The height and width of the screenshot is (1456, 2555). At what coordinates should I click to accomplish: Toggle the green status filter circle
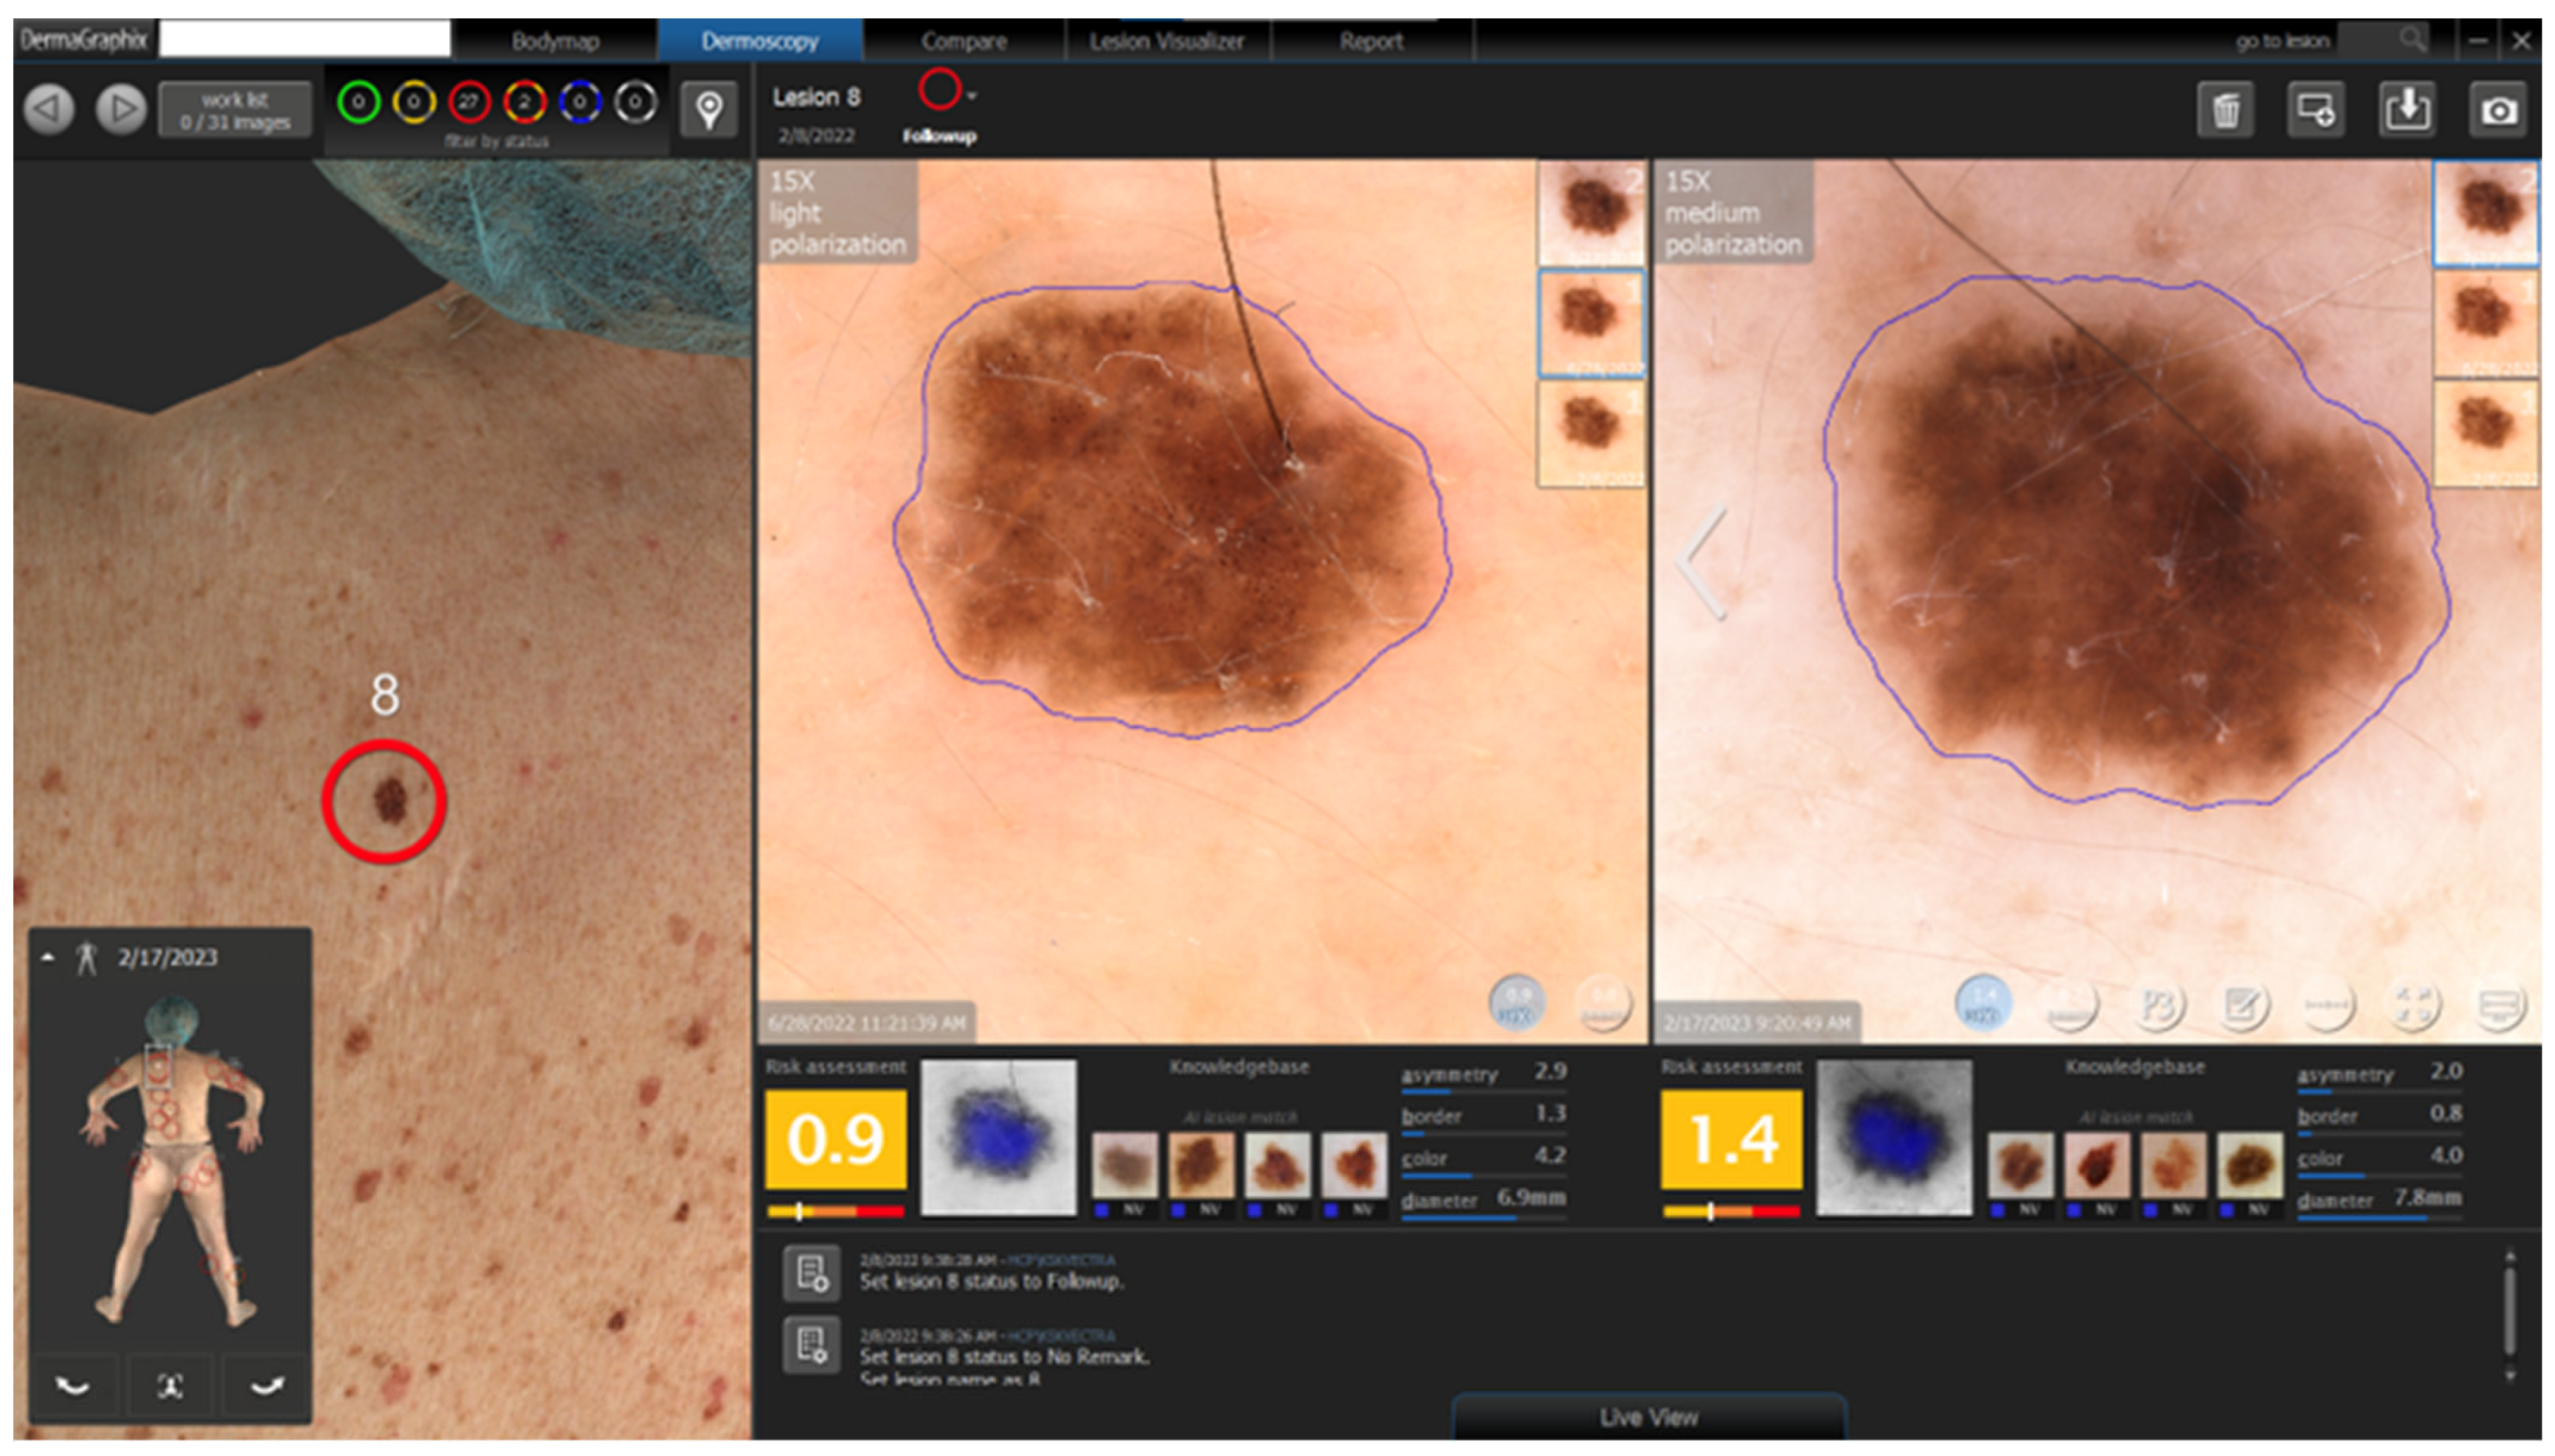[x=358, y=102]
